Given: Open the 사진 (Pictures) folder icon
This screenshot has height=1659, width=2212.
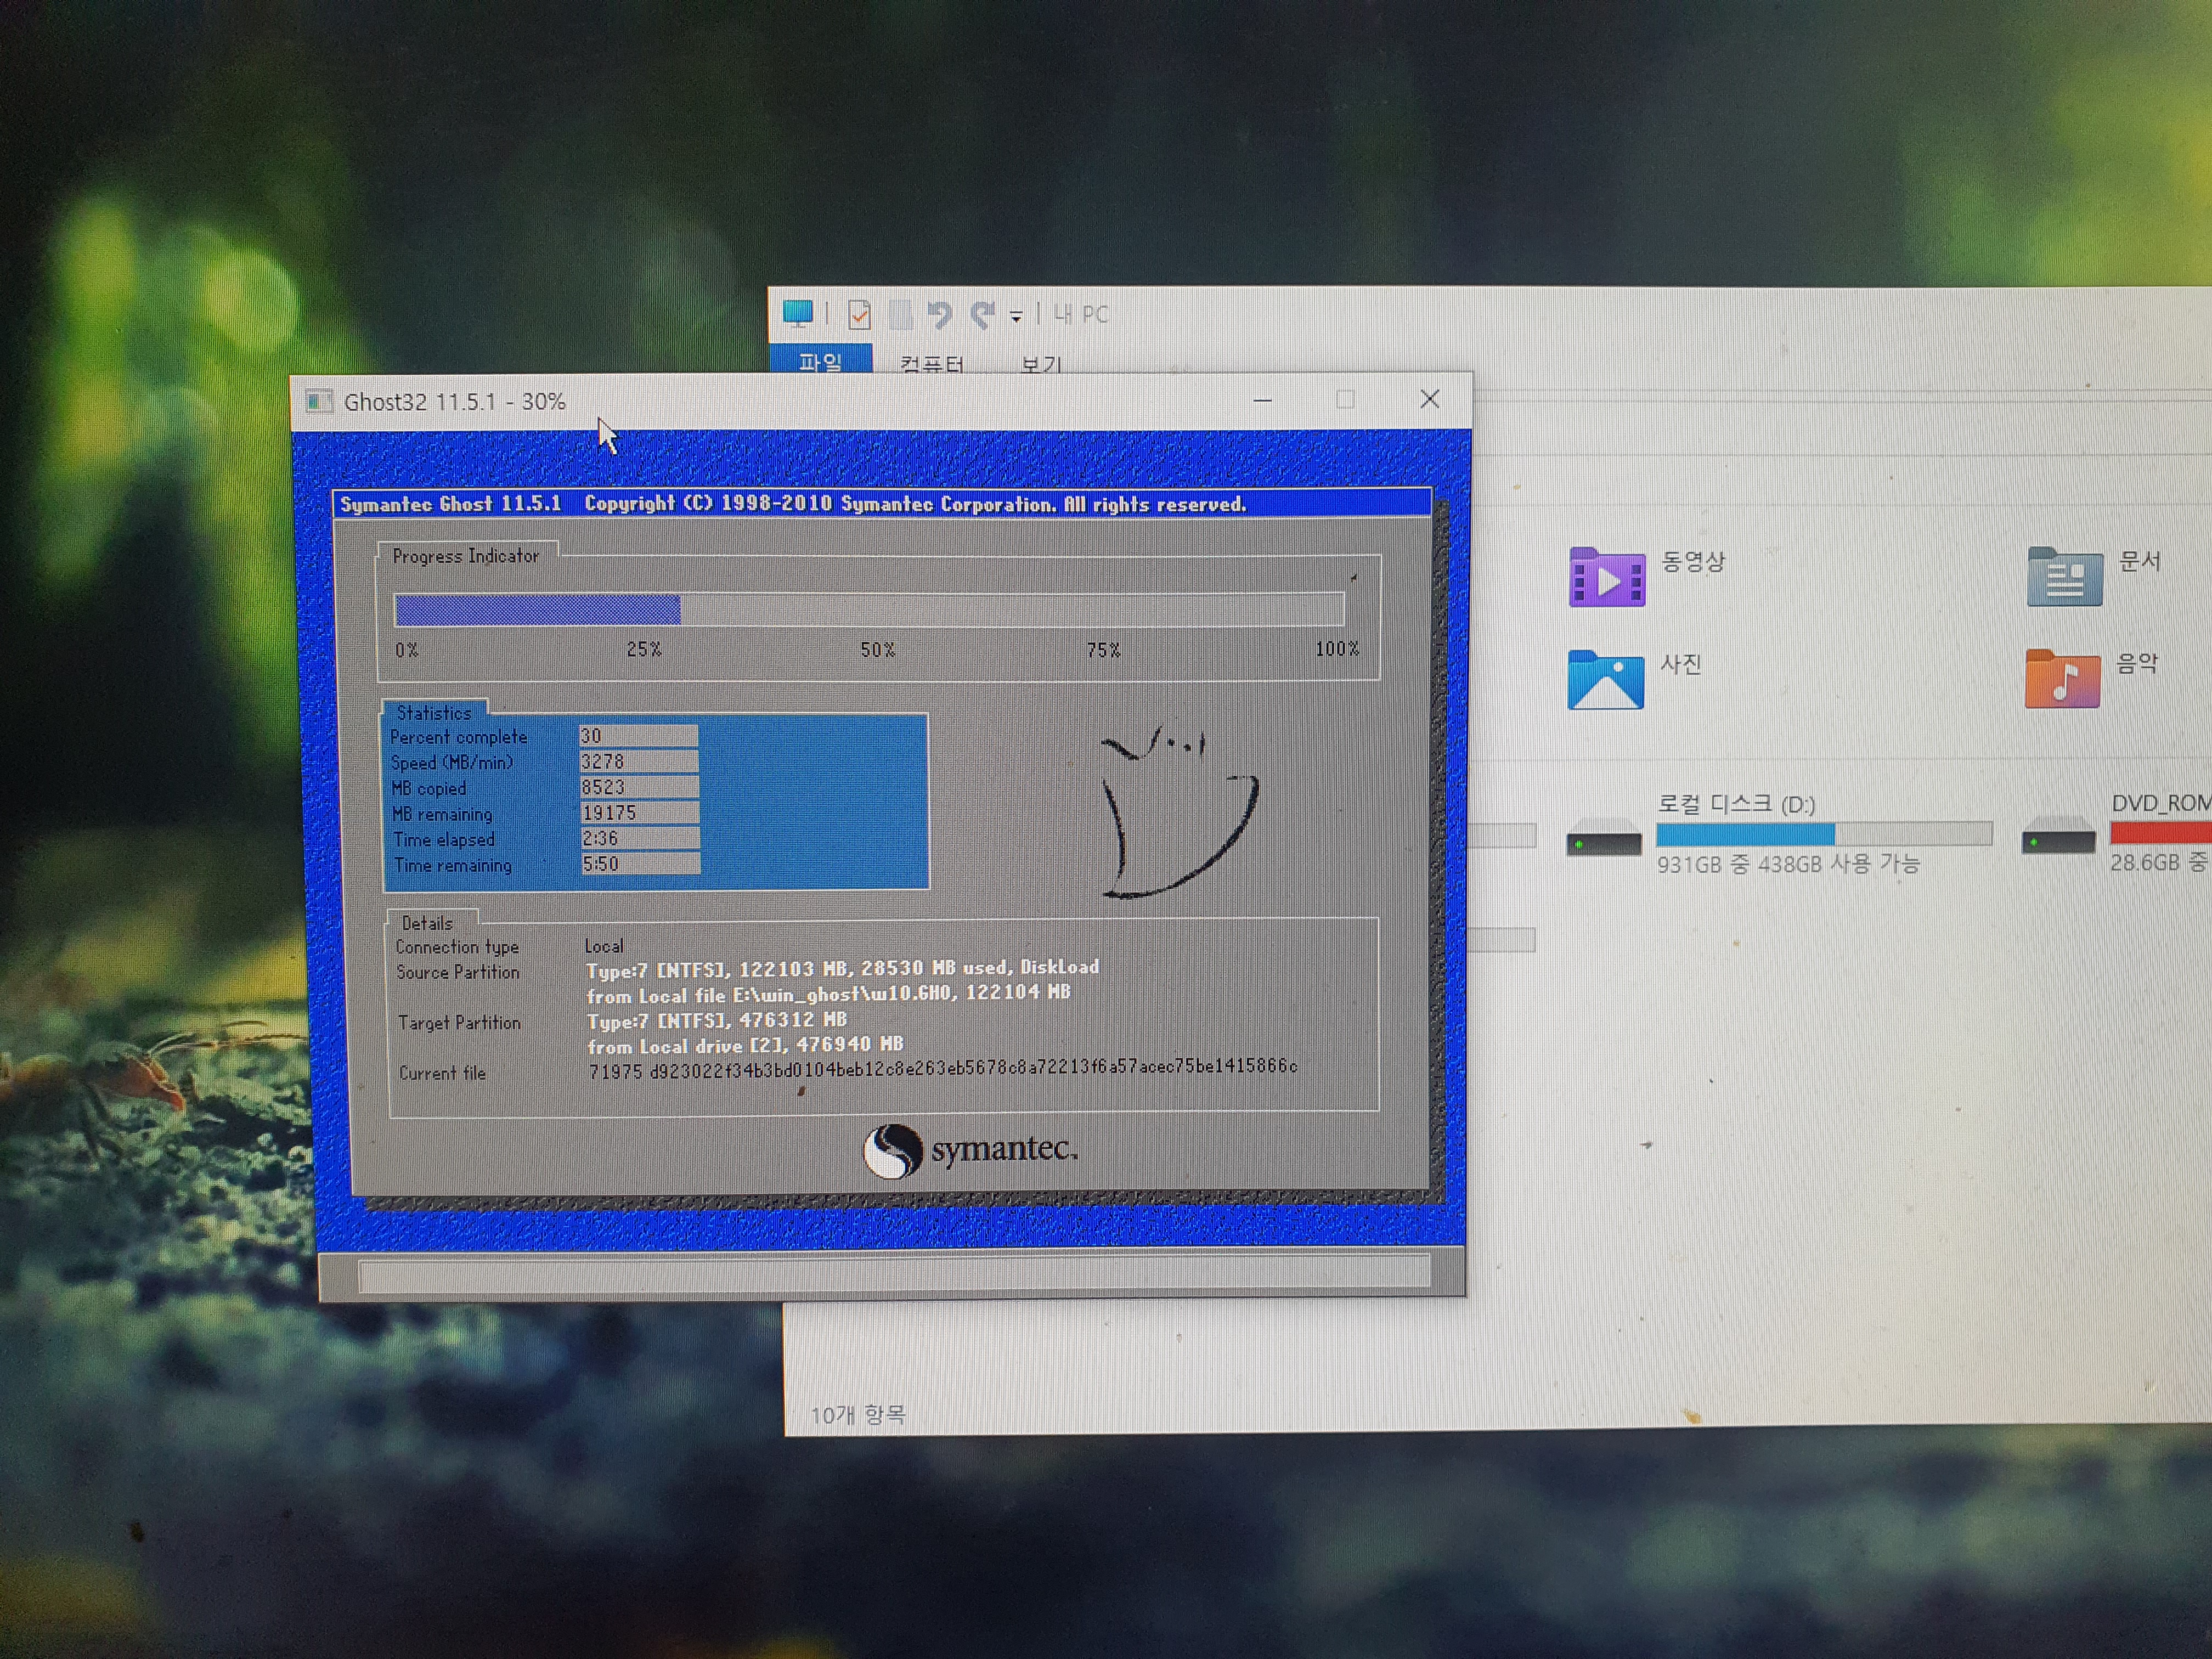Looking at the screenshot, I should (x=1605, y=680).
